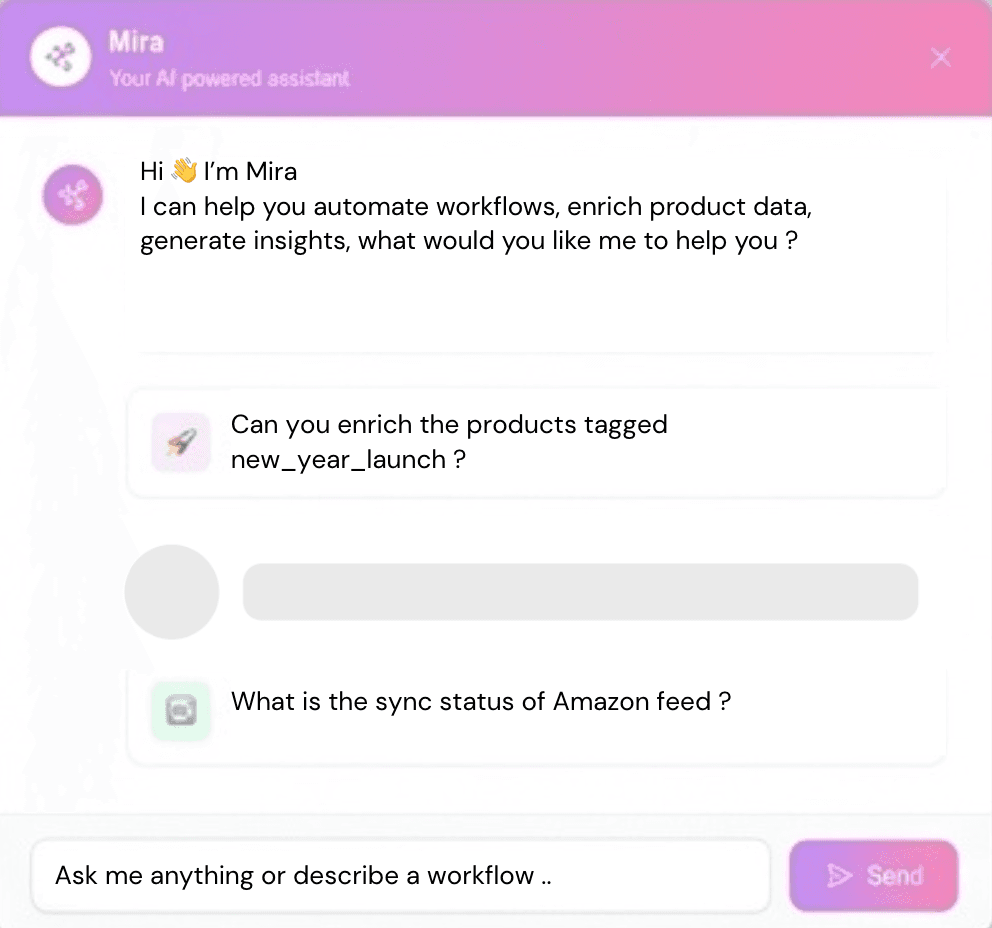
Task: Close the Mira assistant window
Action: 940,57
